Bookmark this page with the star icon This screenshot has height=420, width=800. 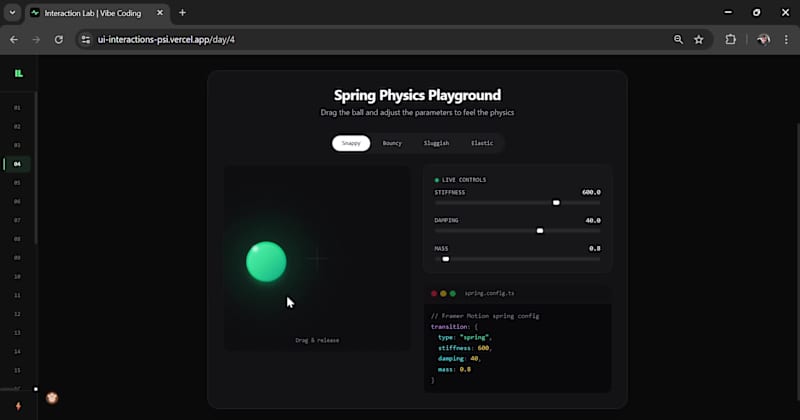[x=699, y=39]
